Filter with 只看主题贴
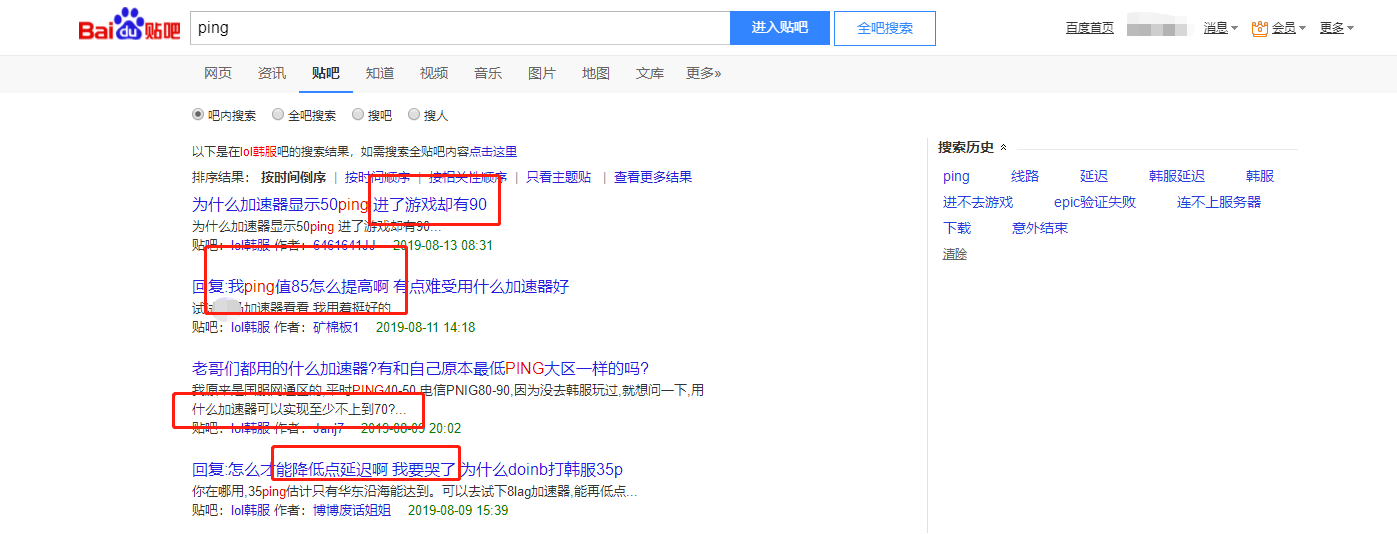1397x534 pixels. (x=559, y=178)
